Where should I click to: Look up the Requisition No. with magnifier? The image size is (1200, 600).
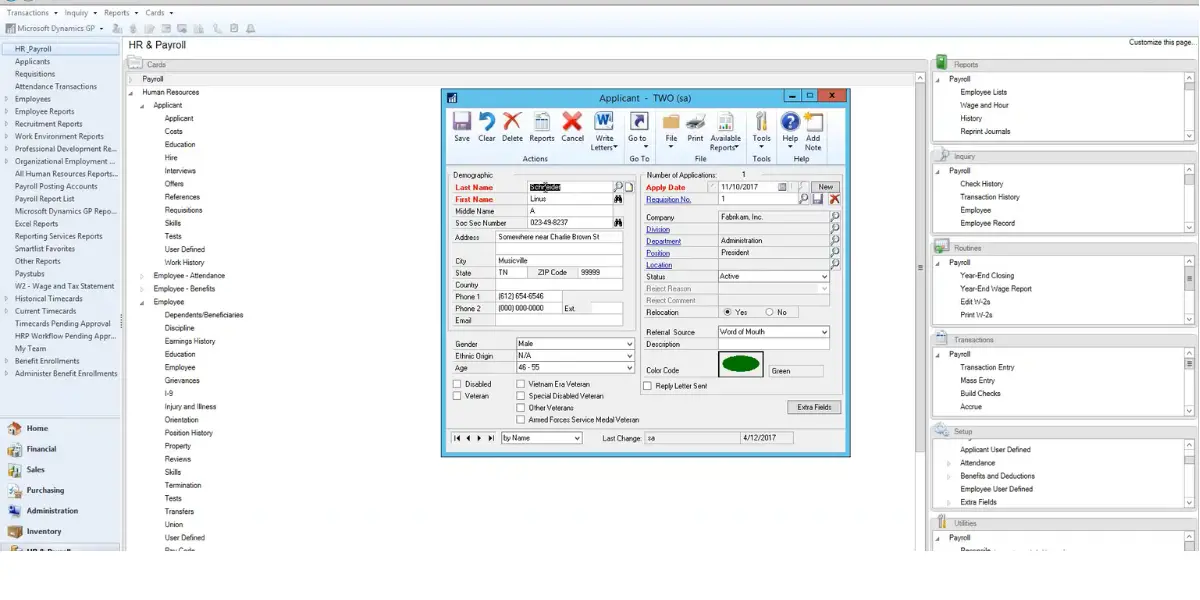[804, 199]
